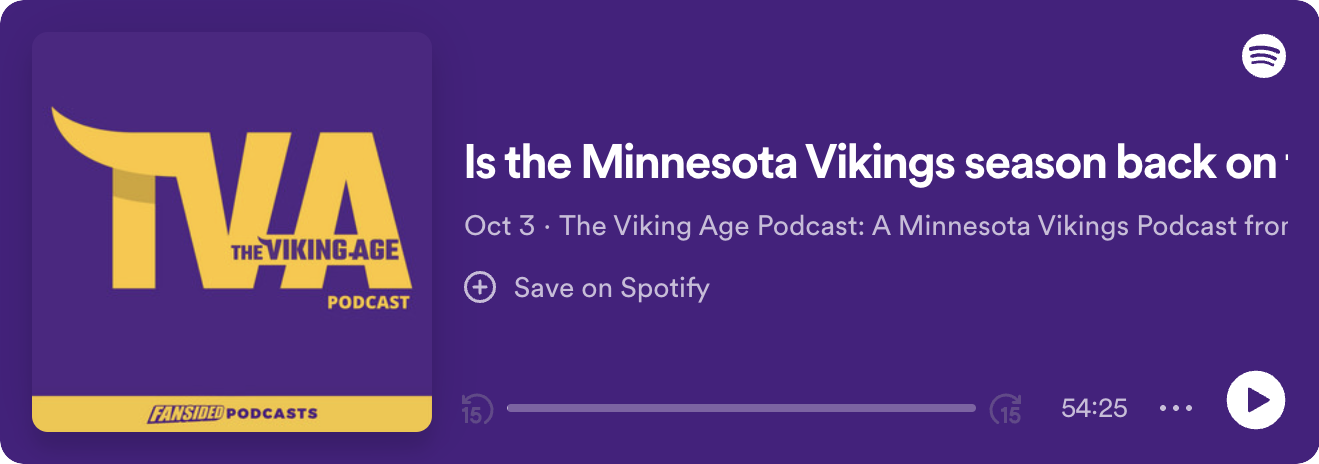Play the podcast episode

coord(1255,400)
